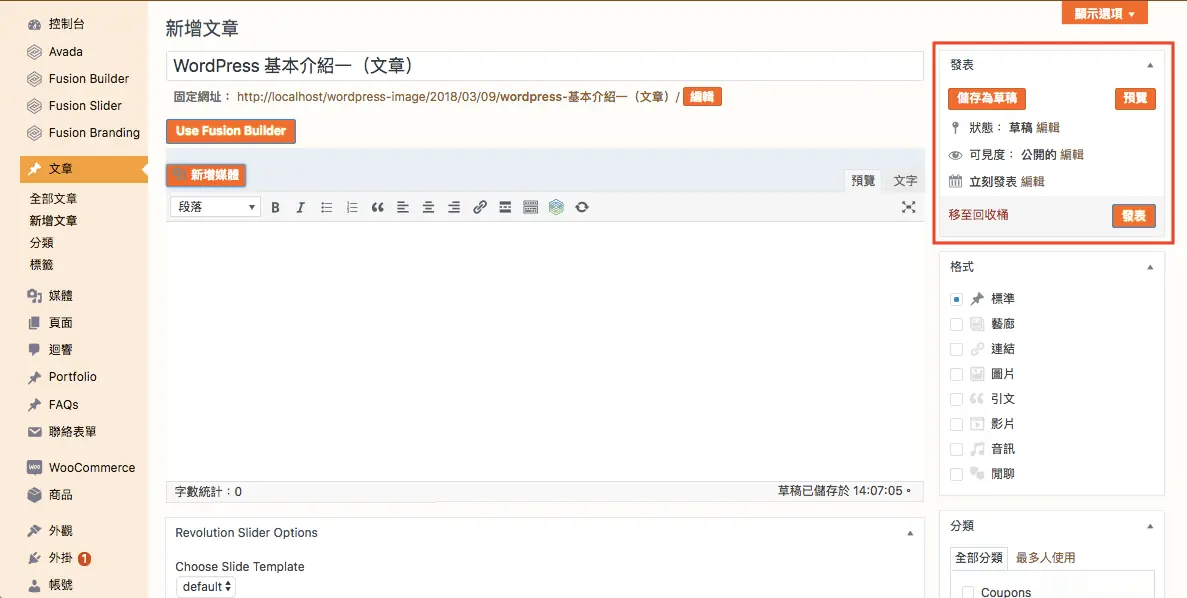Toggle bold formatting in editor toolbar
Image resolution: width=1187 pixels, height=598 pixels.
276,207
